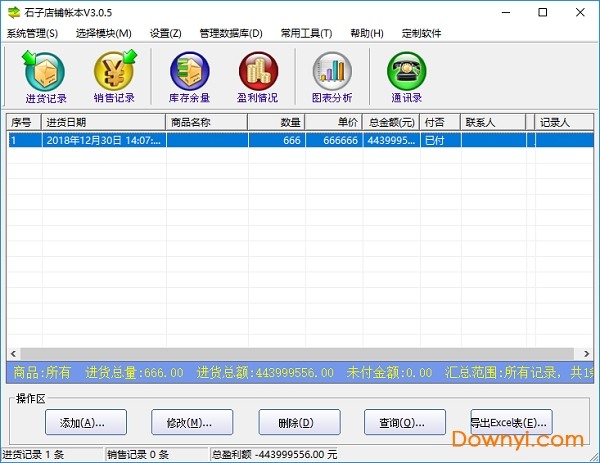Viewport: 600px width, 463px height.
Task: Sort by the 总金额(元) column header
Action: click(x=391, y=122)
